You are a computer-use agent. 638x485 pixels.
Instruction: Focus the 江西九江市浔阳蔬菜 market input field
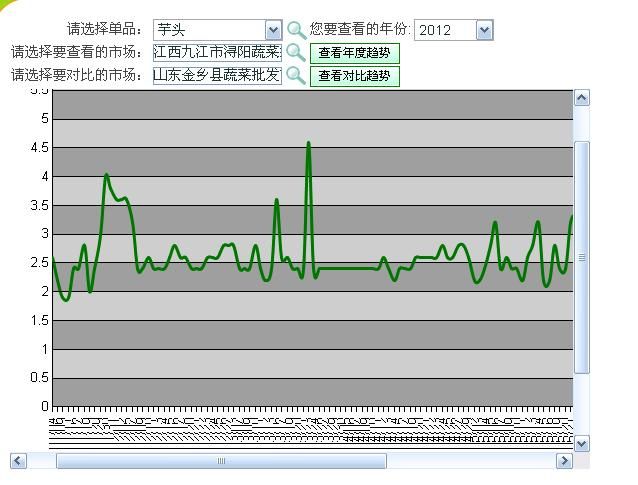pyautogui.click(x=217, y=52)
